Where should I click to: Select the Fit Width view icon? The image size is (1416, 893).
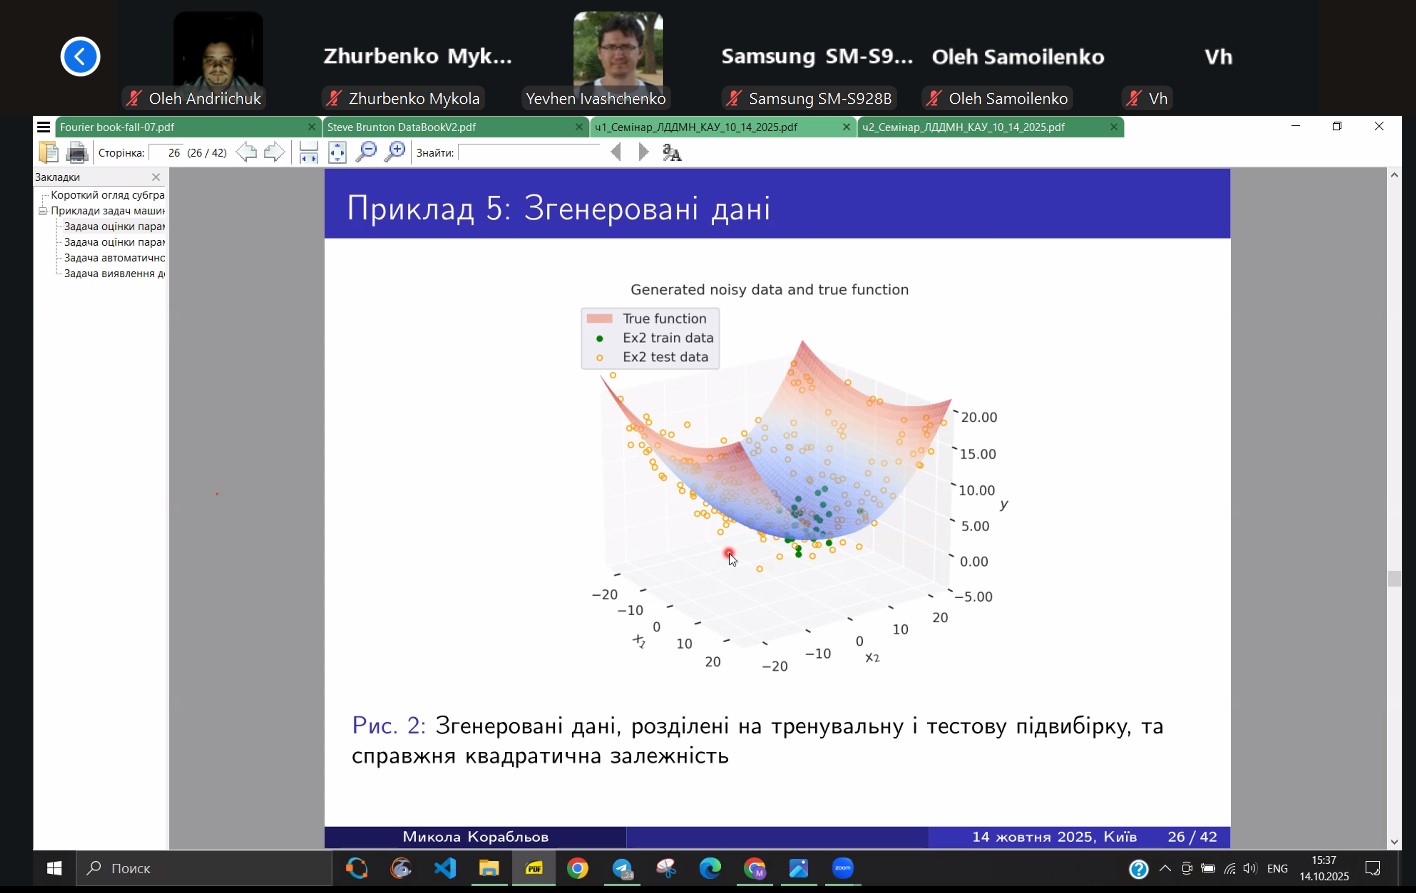309,152
